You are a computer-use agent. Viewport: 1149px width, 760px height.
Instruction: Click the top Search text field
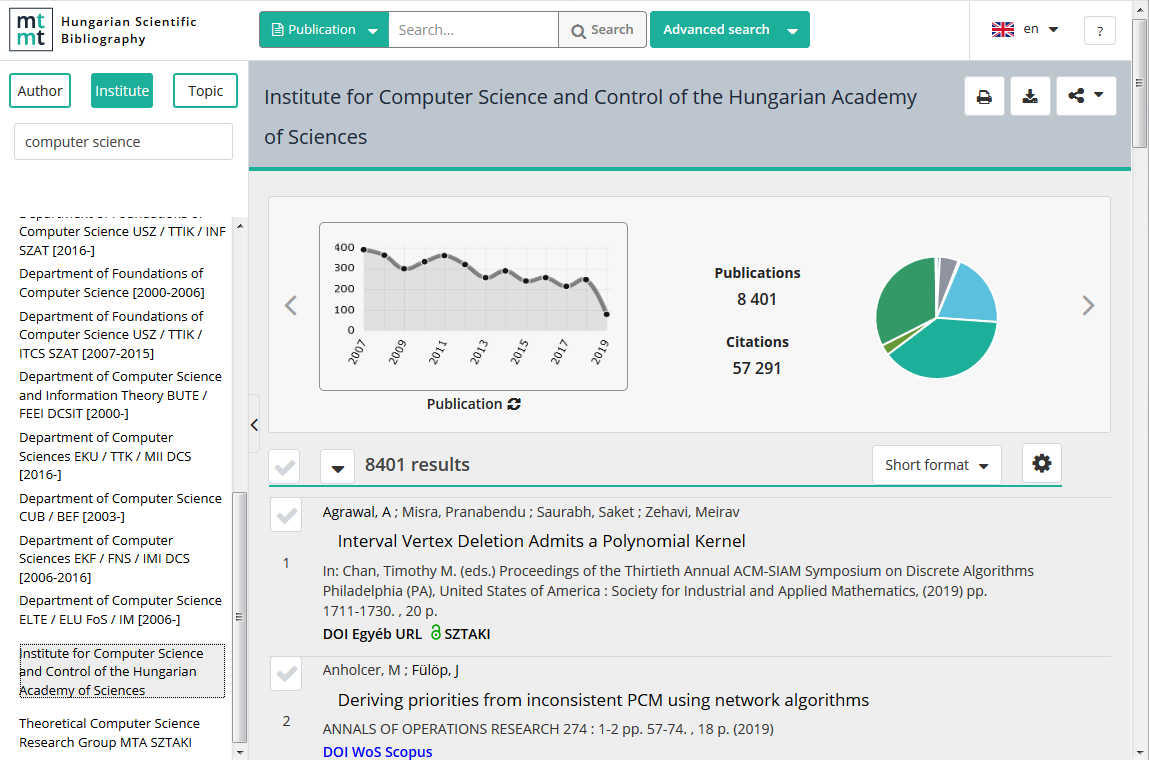(x=473, y=30)
